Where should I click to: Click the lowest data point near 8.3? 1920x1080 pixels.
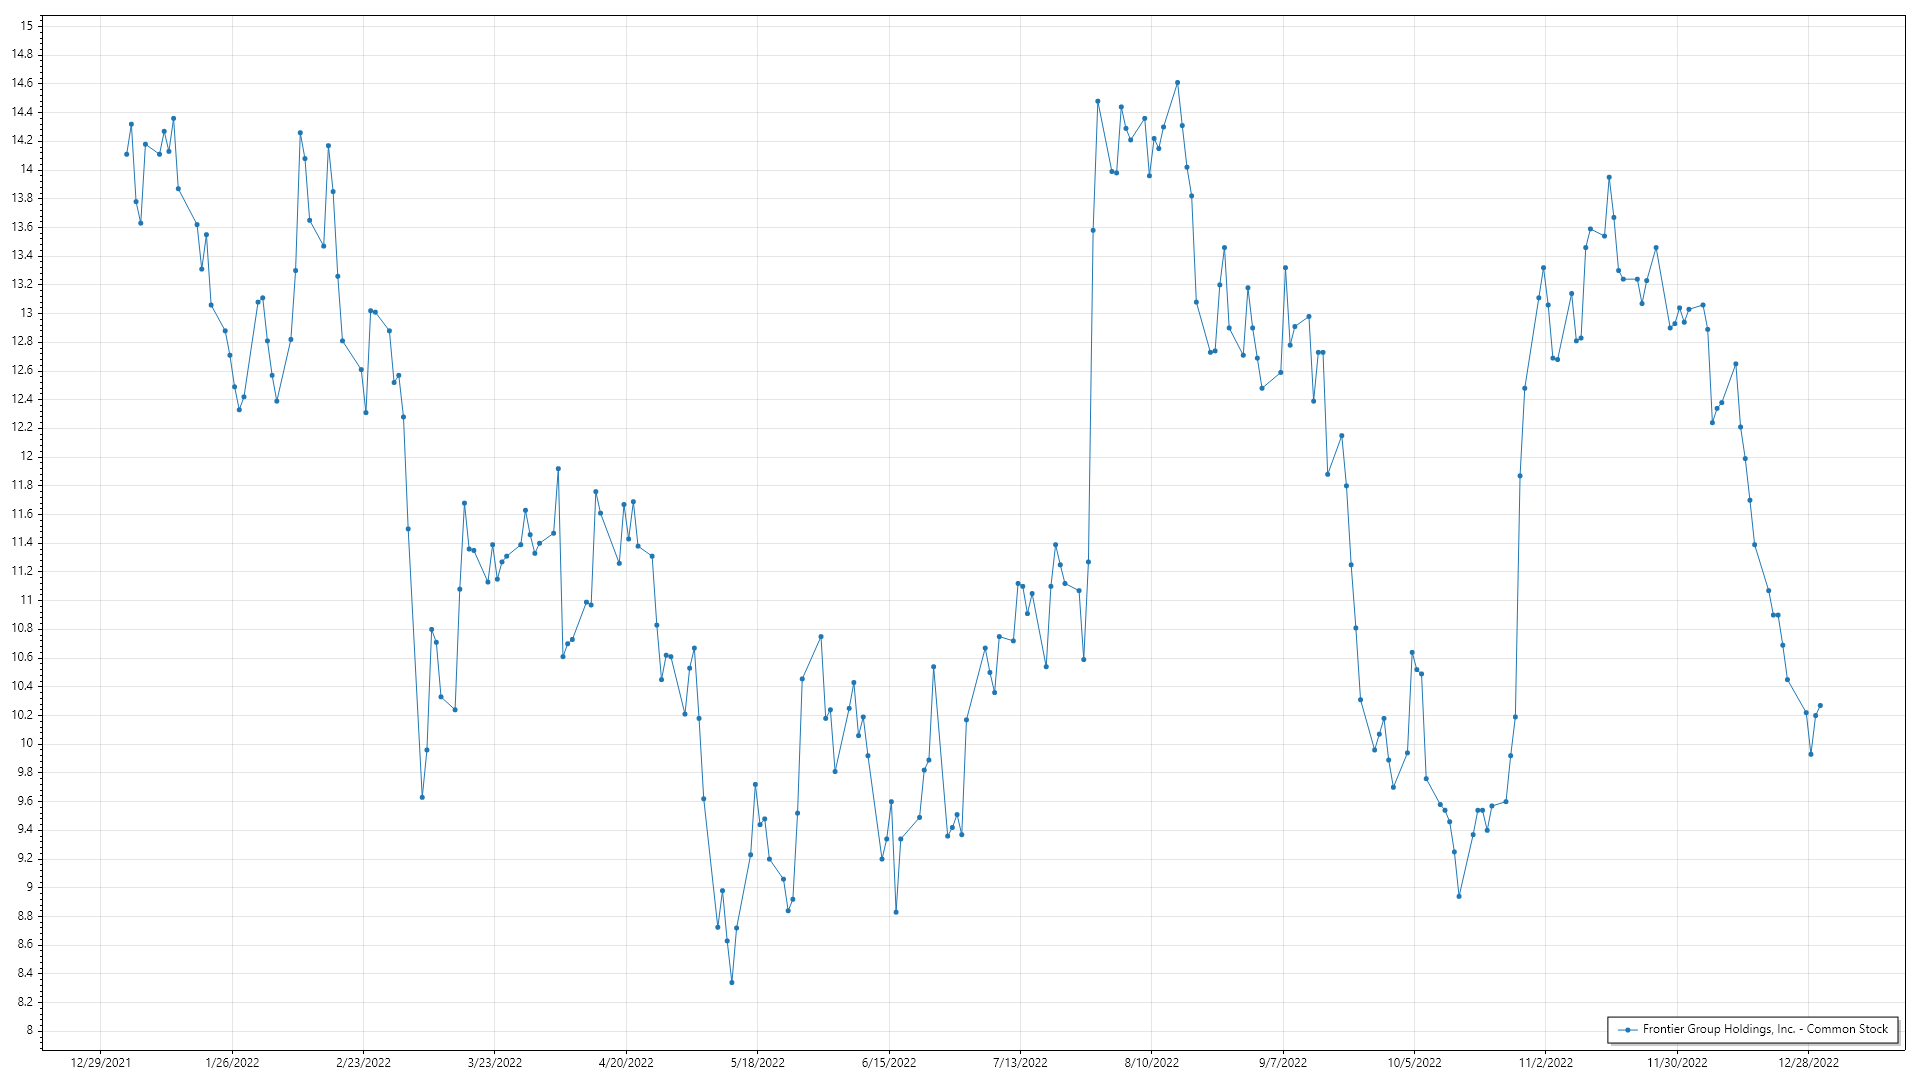tap(732, 983)
